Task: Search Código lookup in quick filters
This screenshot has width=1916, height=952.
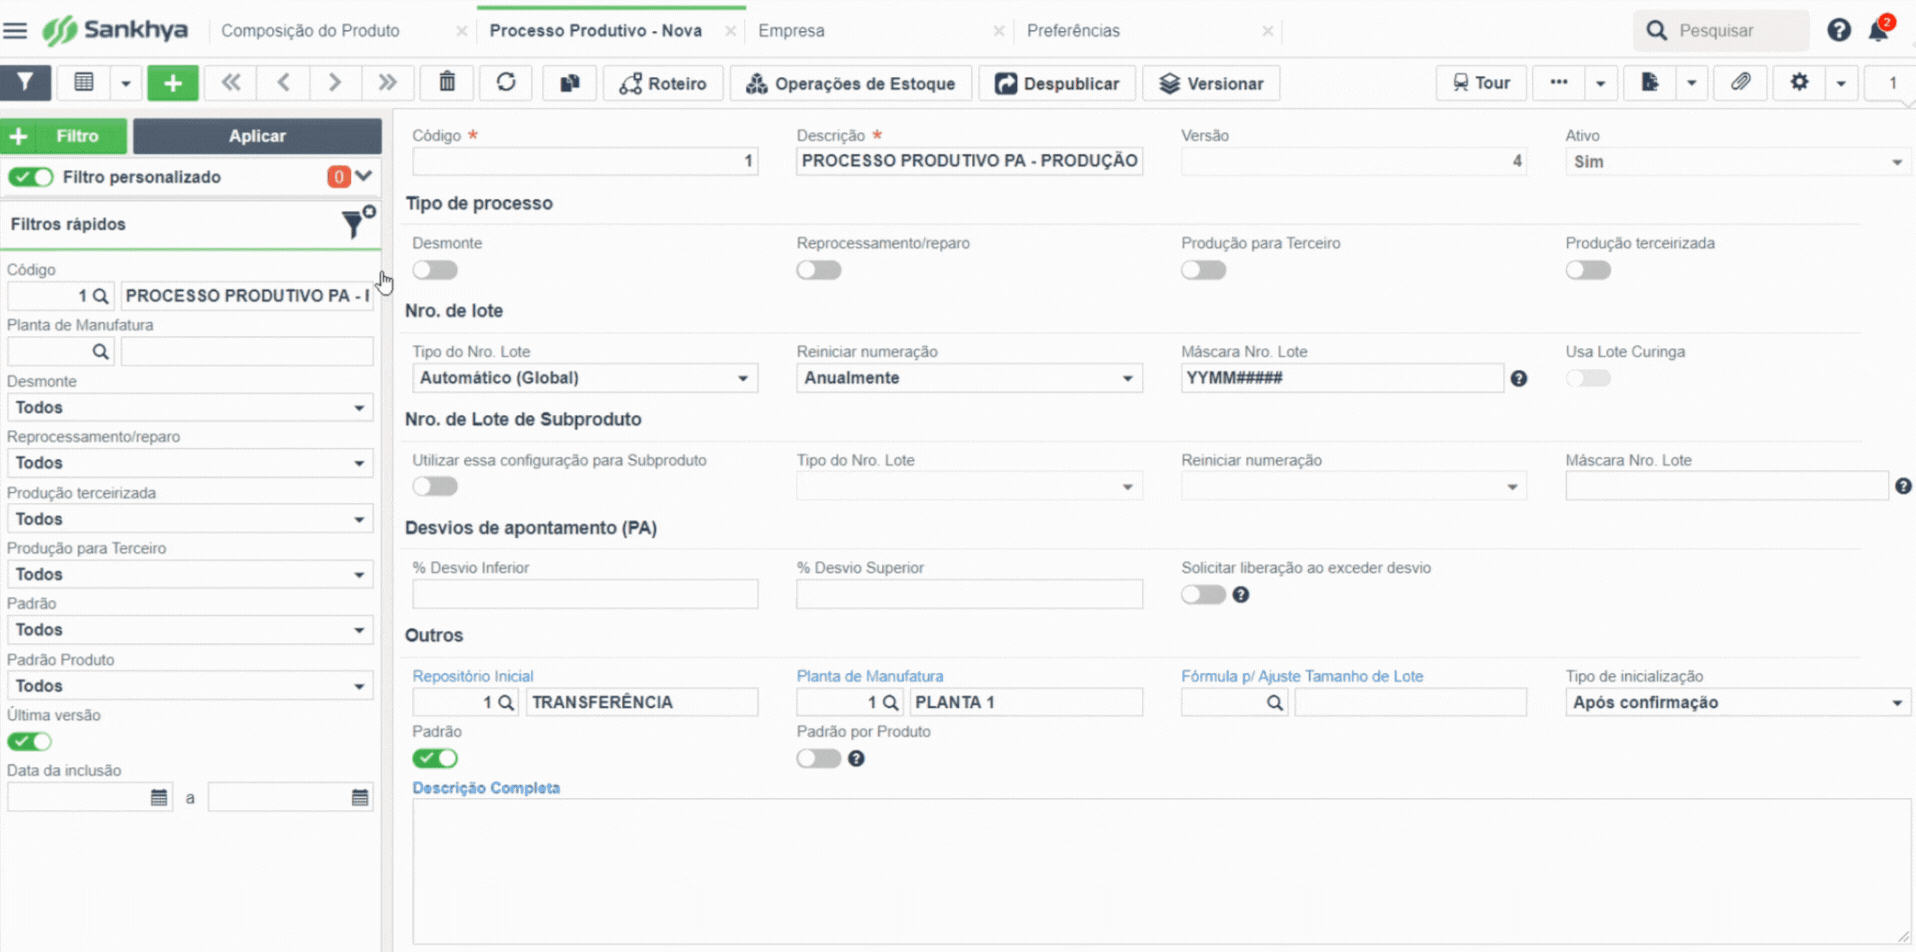Action: tap(100, 296)
